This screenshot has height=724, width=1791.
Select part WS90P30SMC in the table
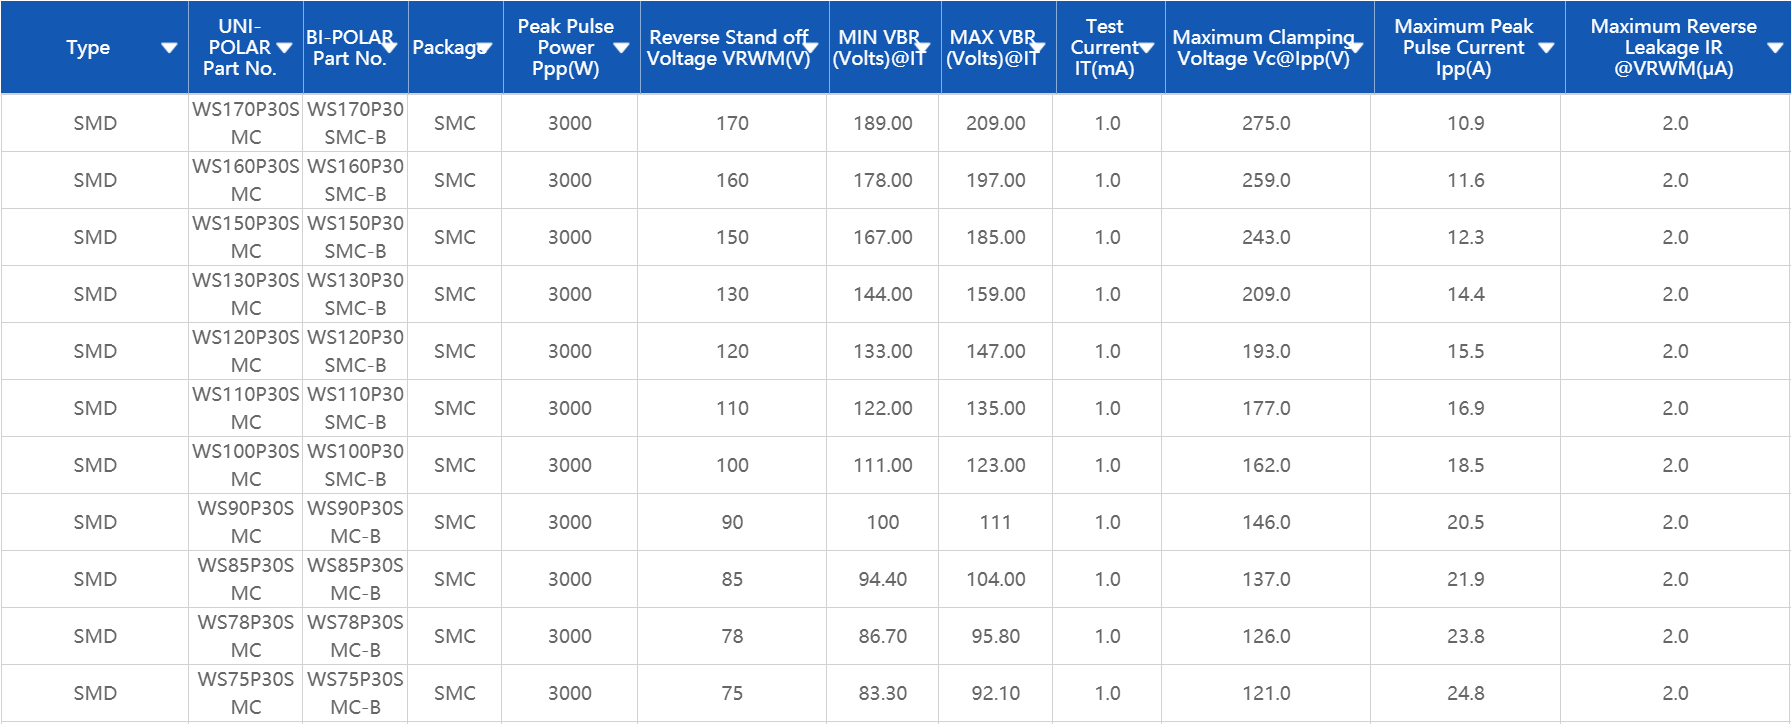[x=246, y=522]
